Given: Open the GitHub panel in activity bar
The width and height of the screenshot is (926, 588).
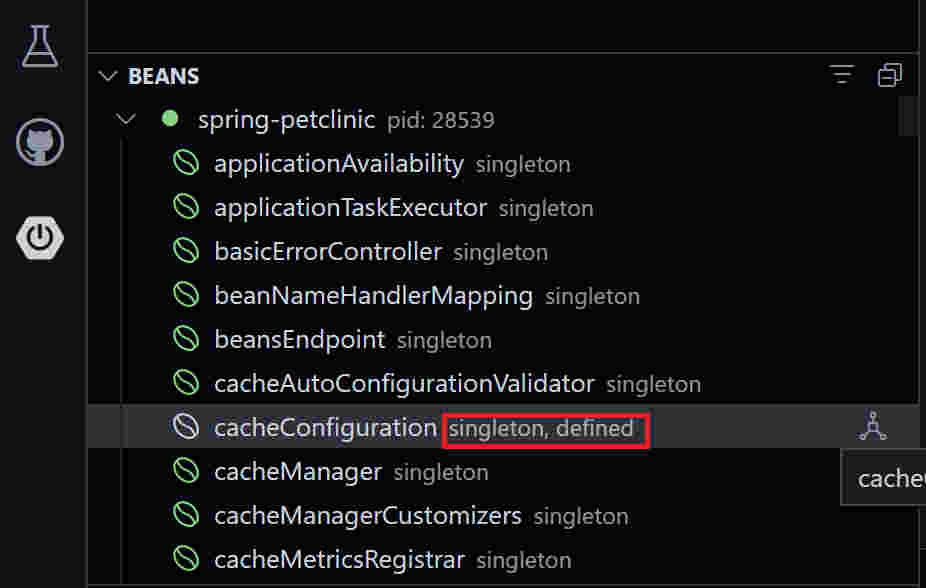Looking at the screenshot, I should point(40,142).
